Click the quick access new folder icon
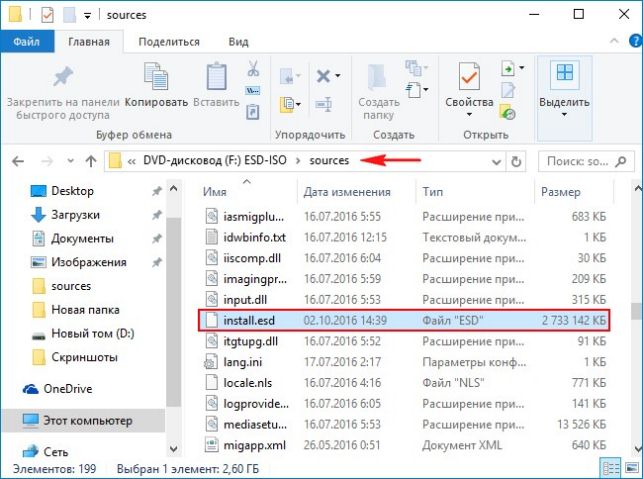643x479 pixels. 69,15
